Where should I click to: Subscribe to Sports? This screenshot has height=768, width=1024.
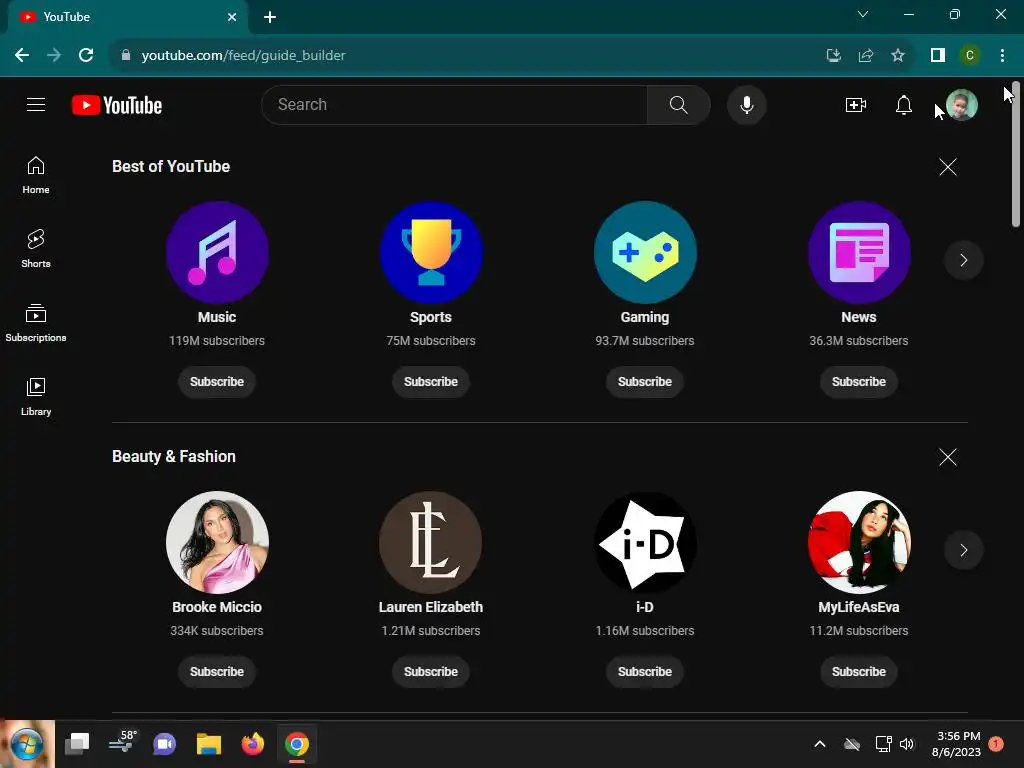click(x=431, y=381)
